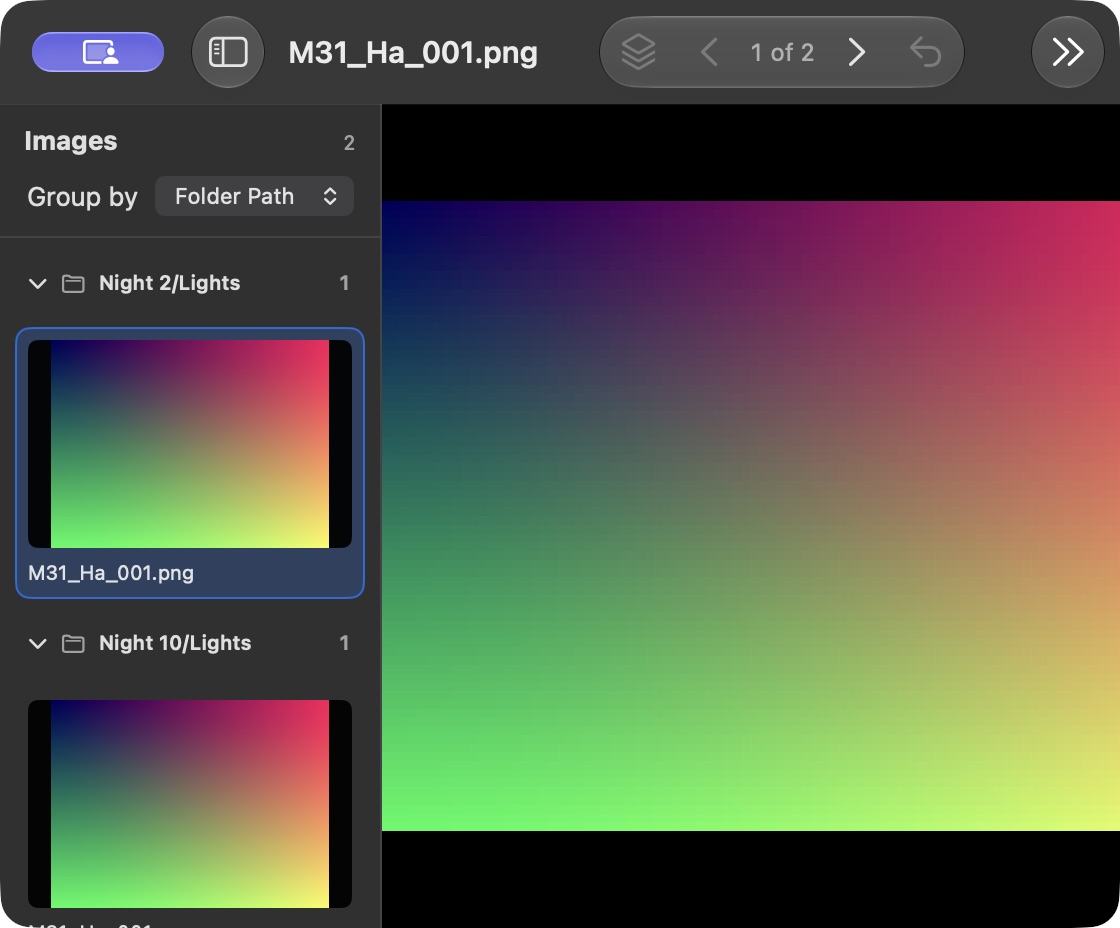This screenshot has height=928, width=1120.
Task: Go to the previous image arrow
Action: click(x=709, y=52)
